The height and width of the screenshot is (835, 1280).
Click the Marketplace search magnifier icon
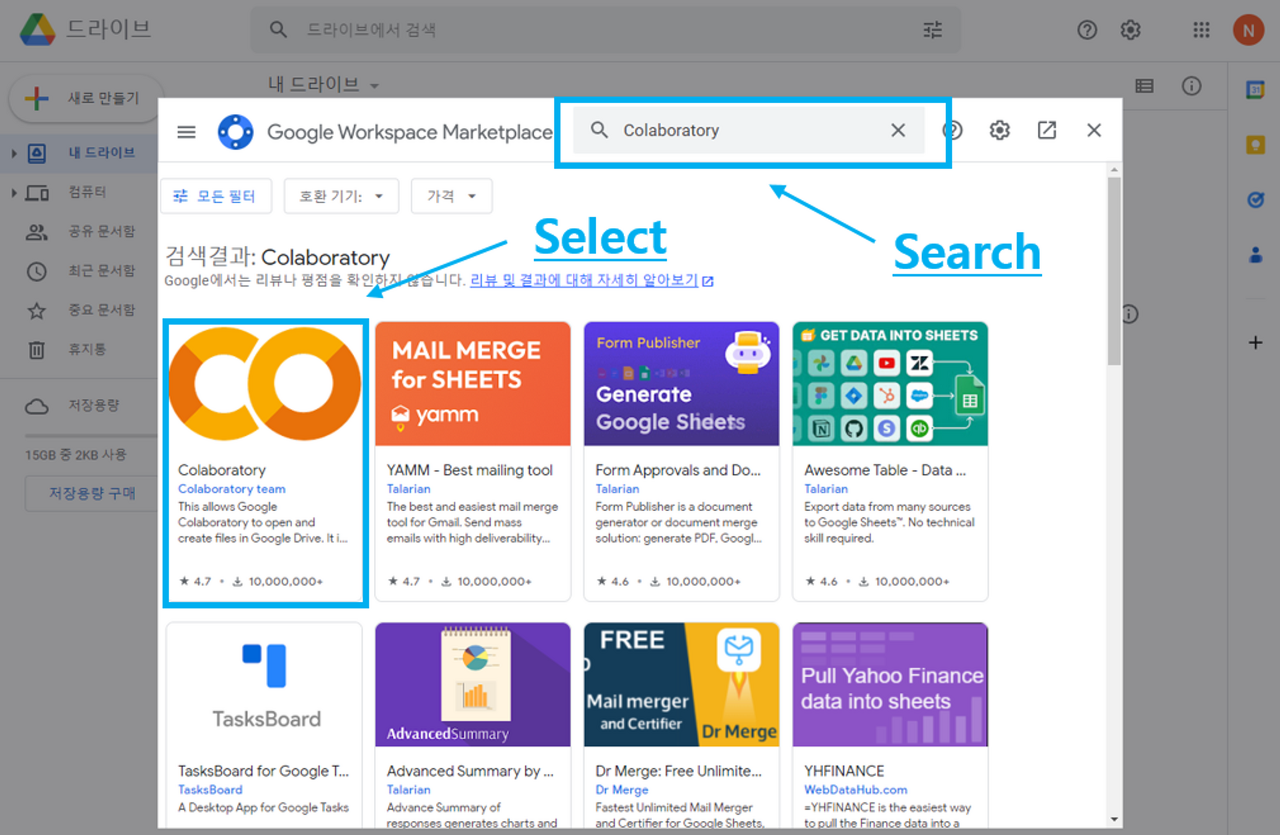[x=599, y=130]
